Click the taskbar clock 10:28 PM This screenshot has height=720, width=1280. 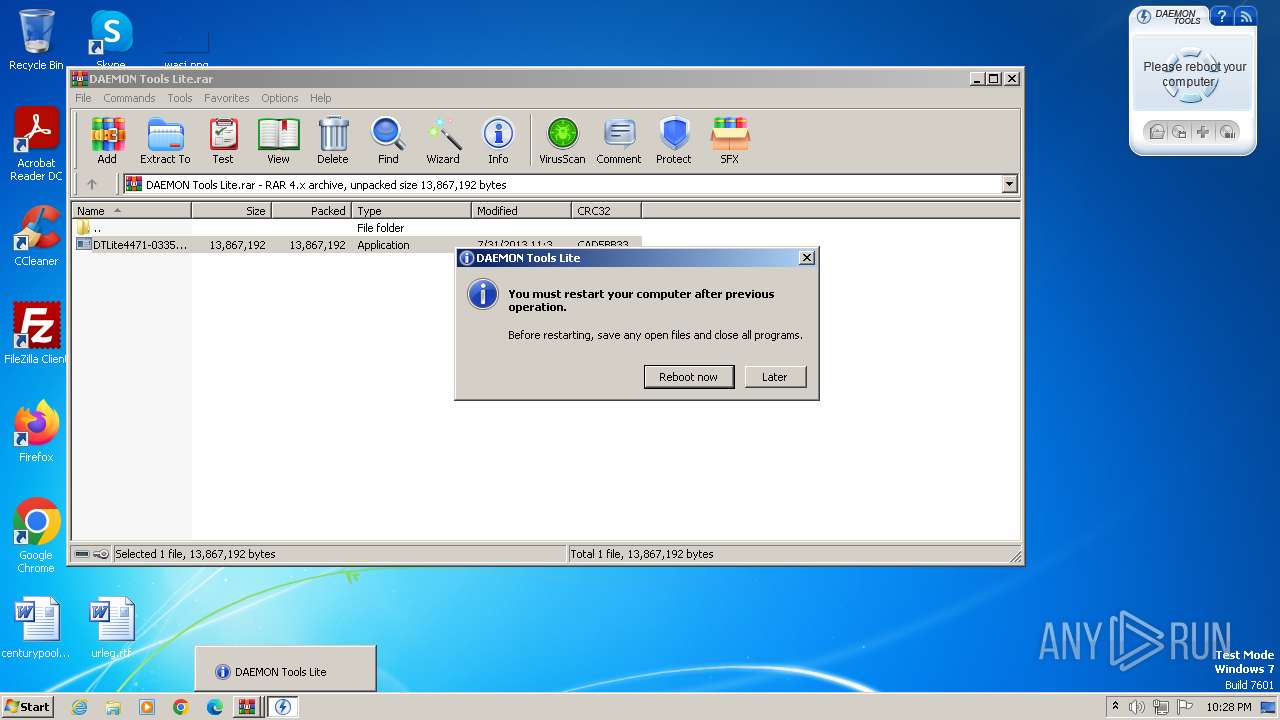1229,707
